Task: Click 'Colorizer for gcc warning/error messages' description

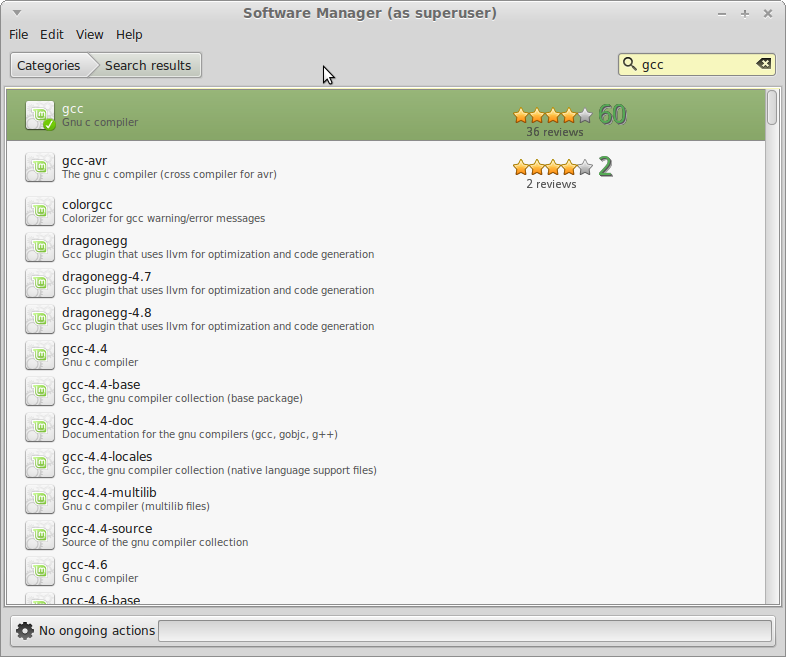Action: [163, 218]
